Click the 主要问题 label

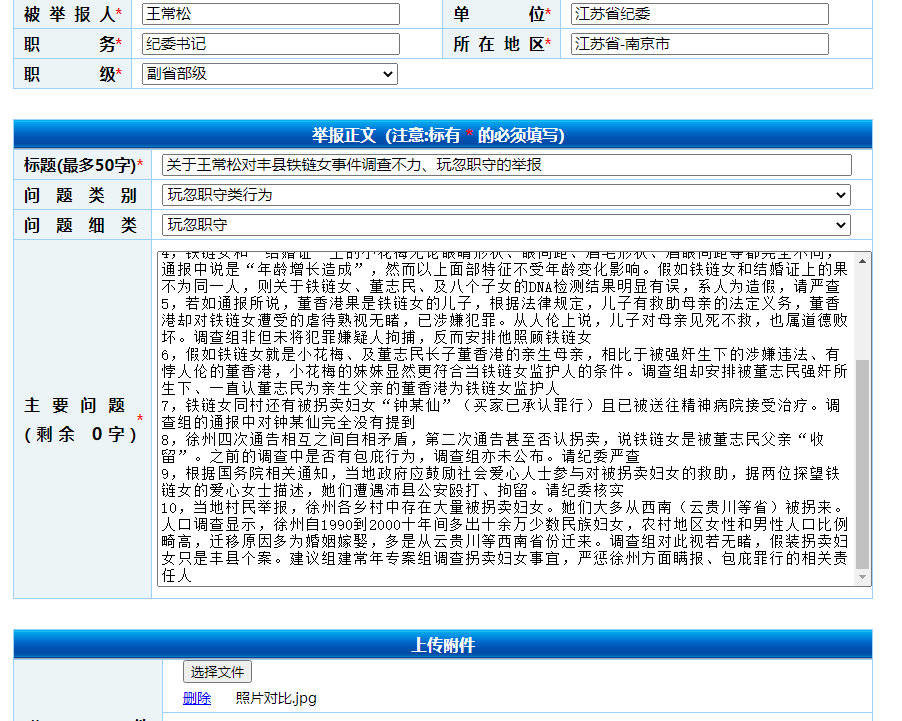[74, 406]
